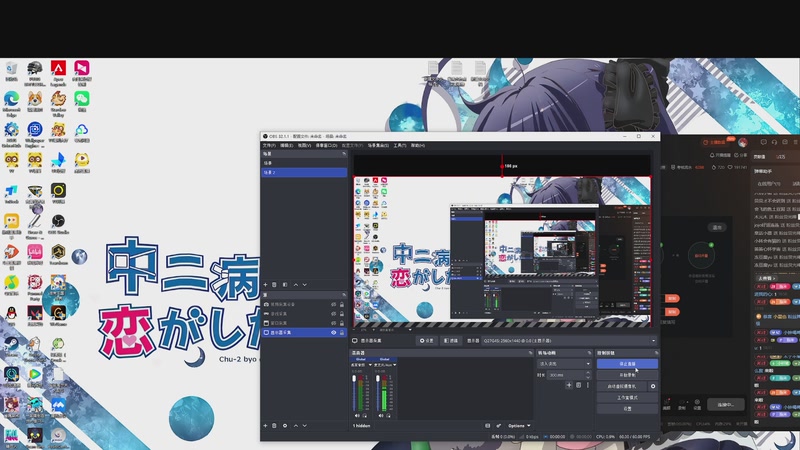Start the Virtual Camera
This screenshot has width=800, height=450.
pyautogui.click(x=622, y=386)
